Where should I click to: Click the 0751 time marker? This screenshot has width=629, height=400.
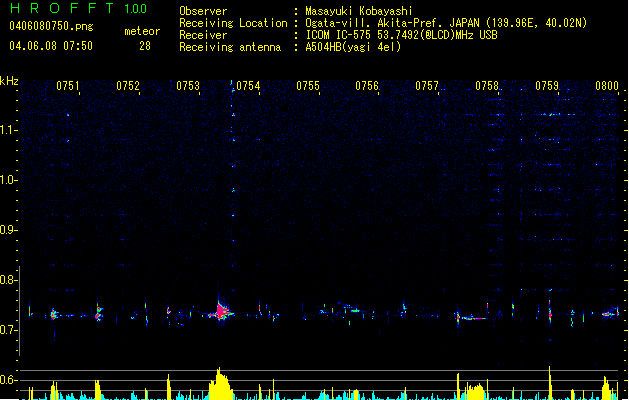pyautogui.click(x=68, y=86)
